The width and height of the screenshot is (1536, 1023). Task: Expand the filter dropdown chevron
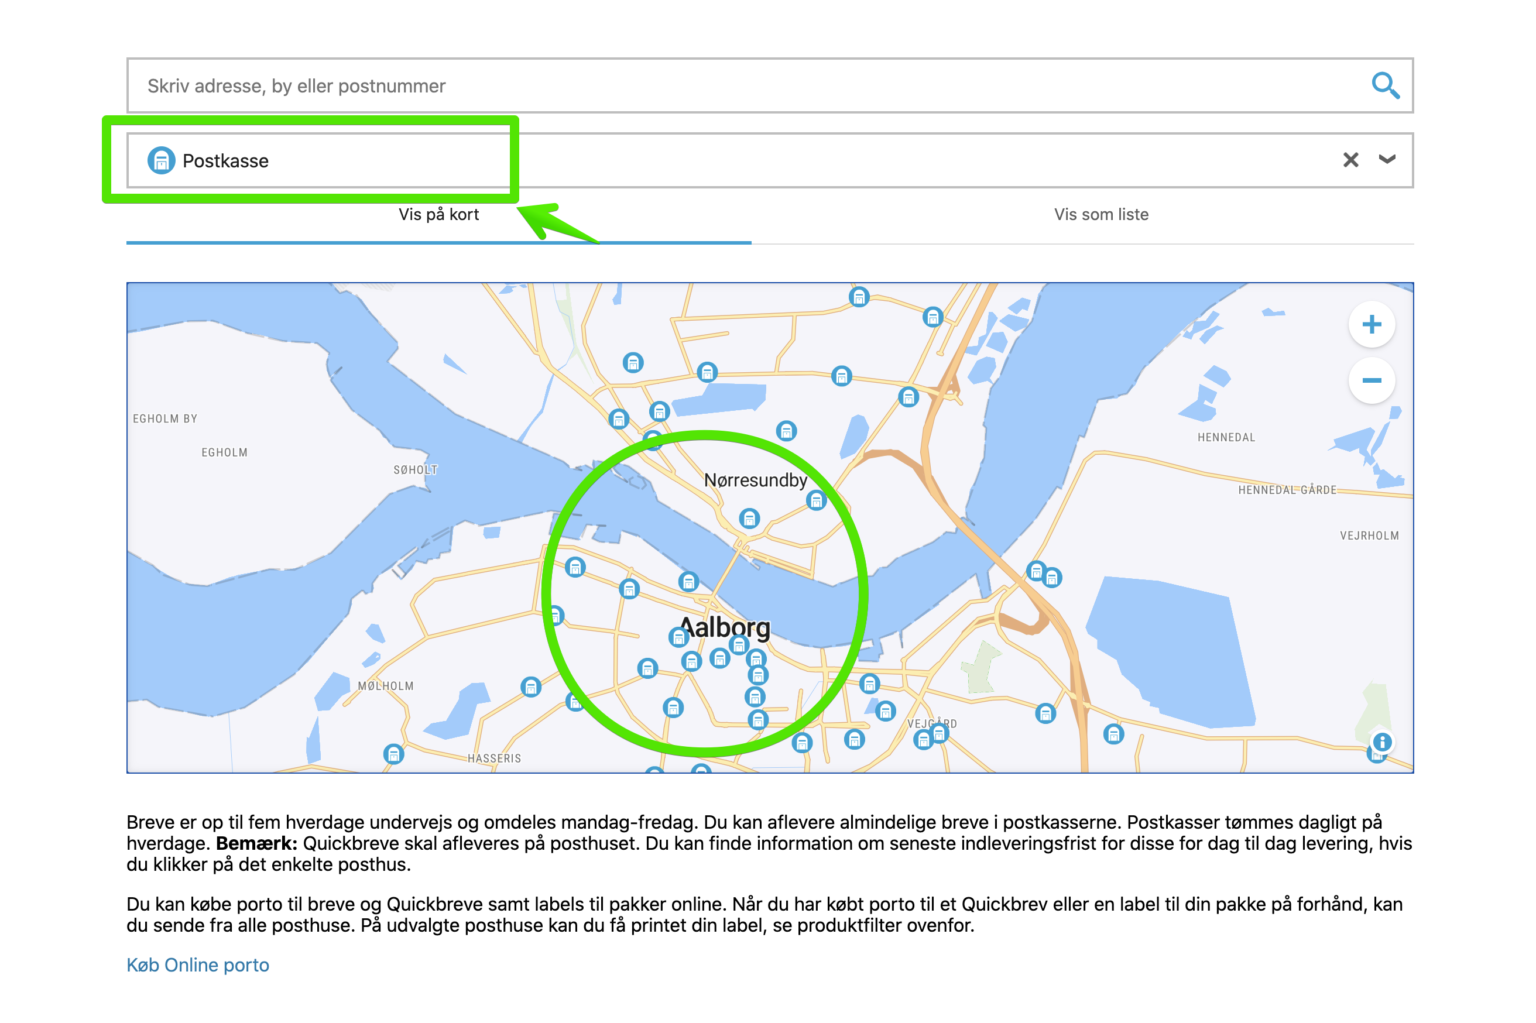coord(1387,160)
